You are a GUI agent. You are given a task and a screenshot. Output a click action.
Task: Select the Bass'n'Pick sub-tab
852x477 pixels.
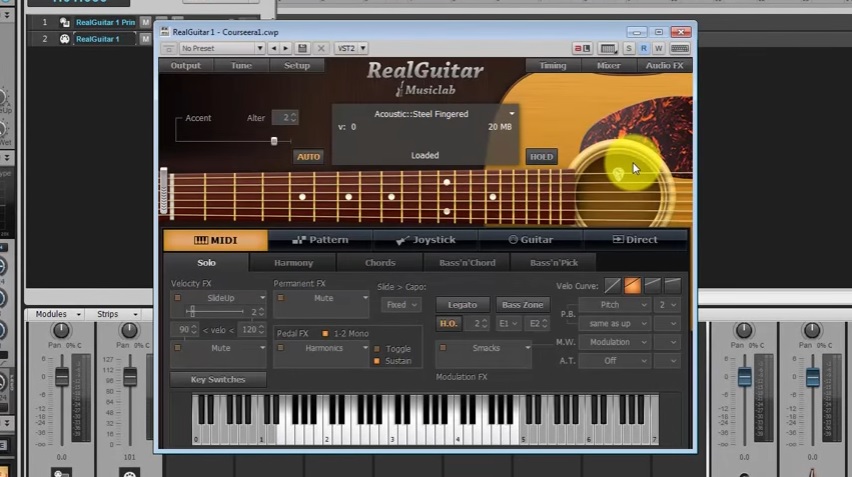554,262
